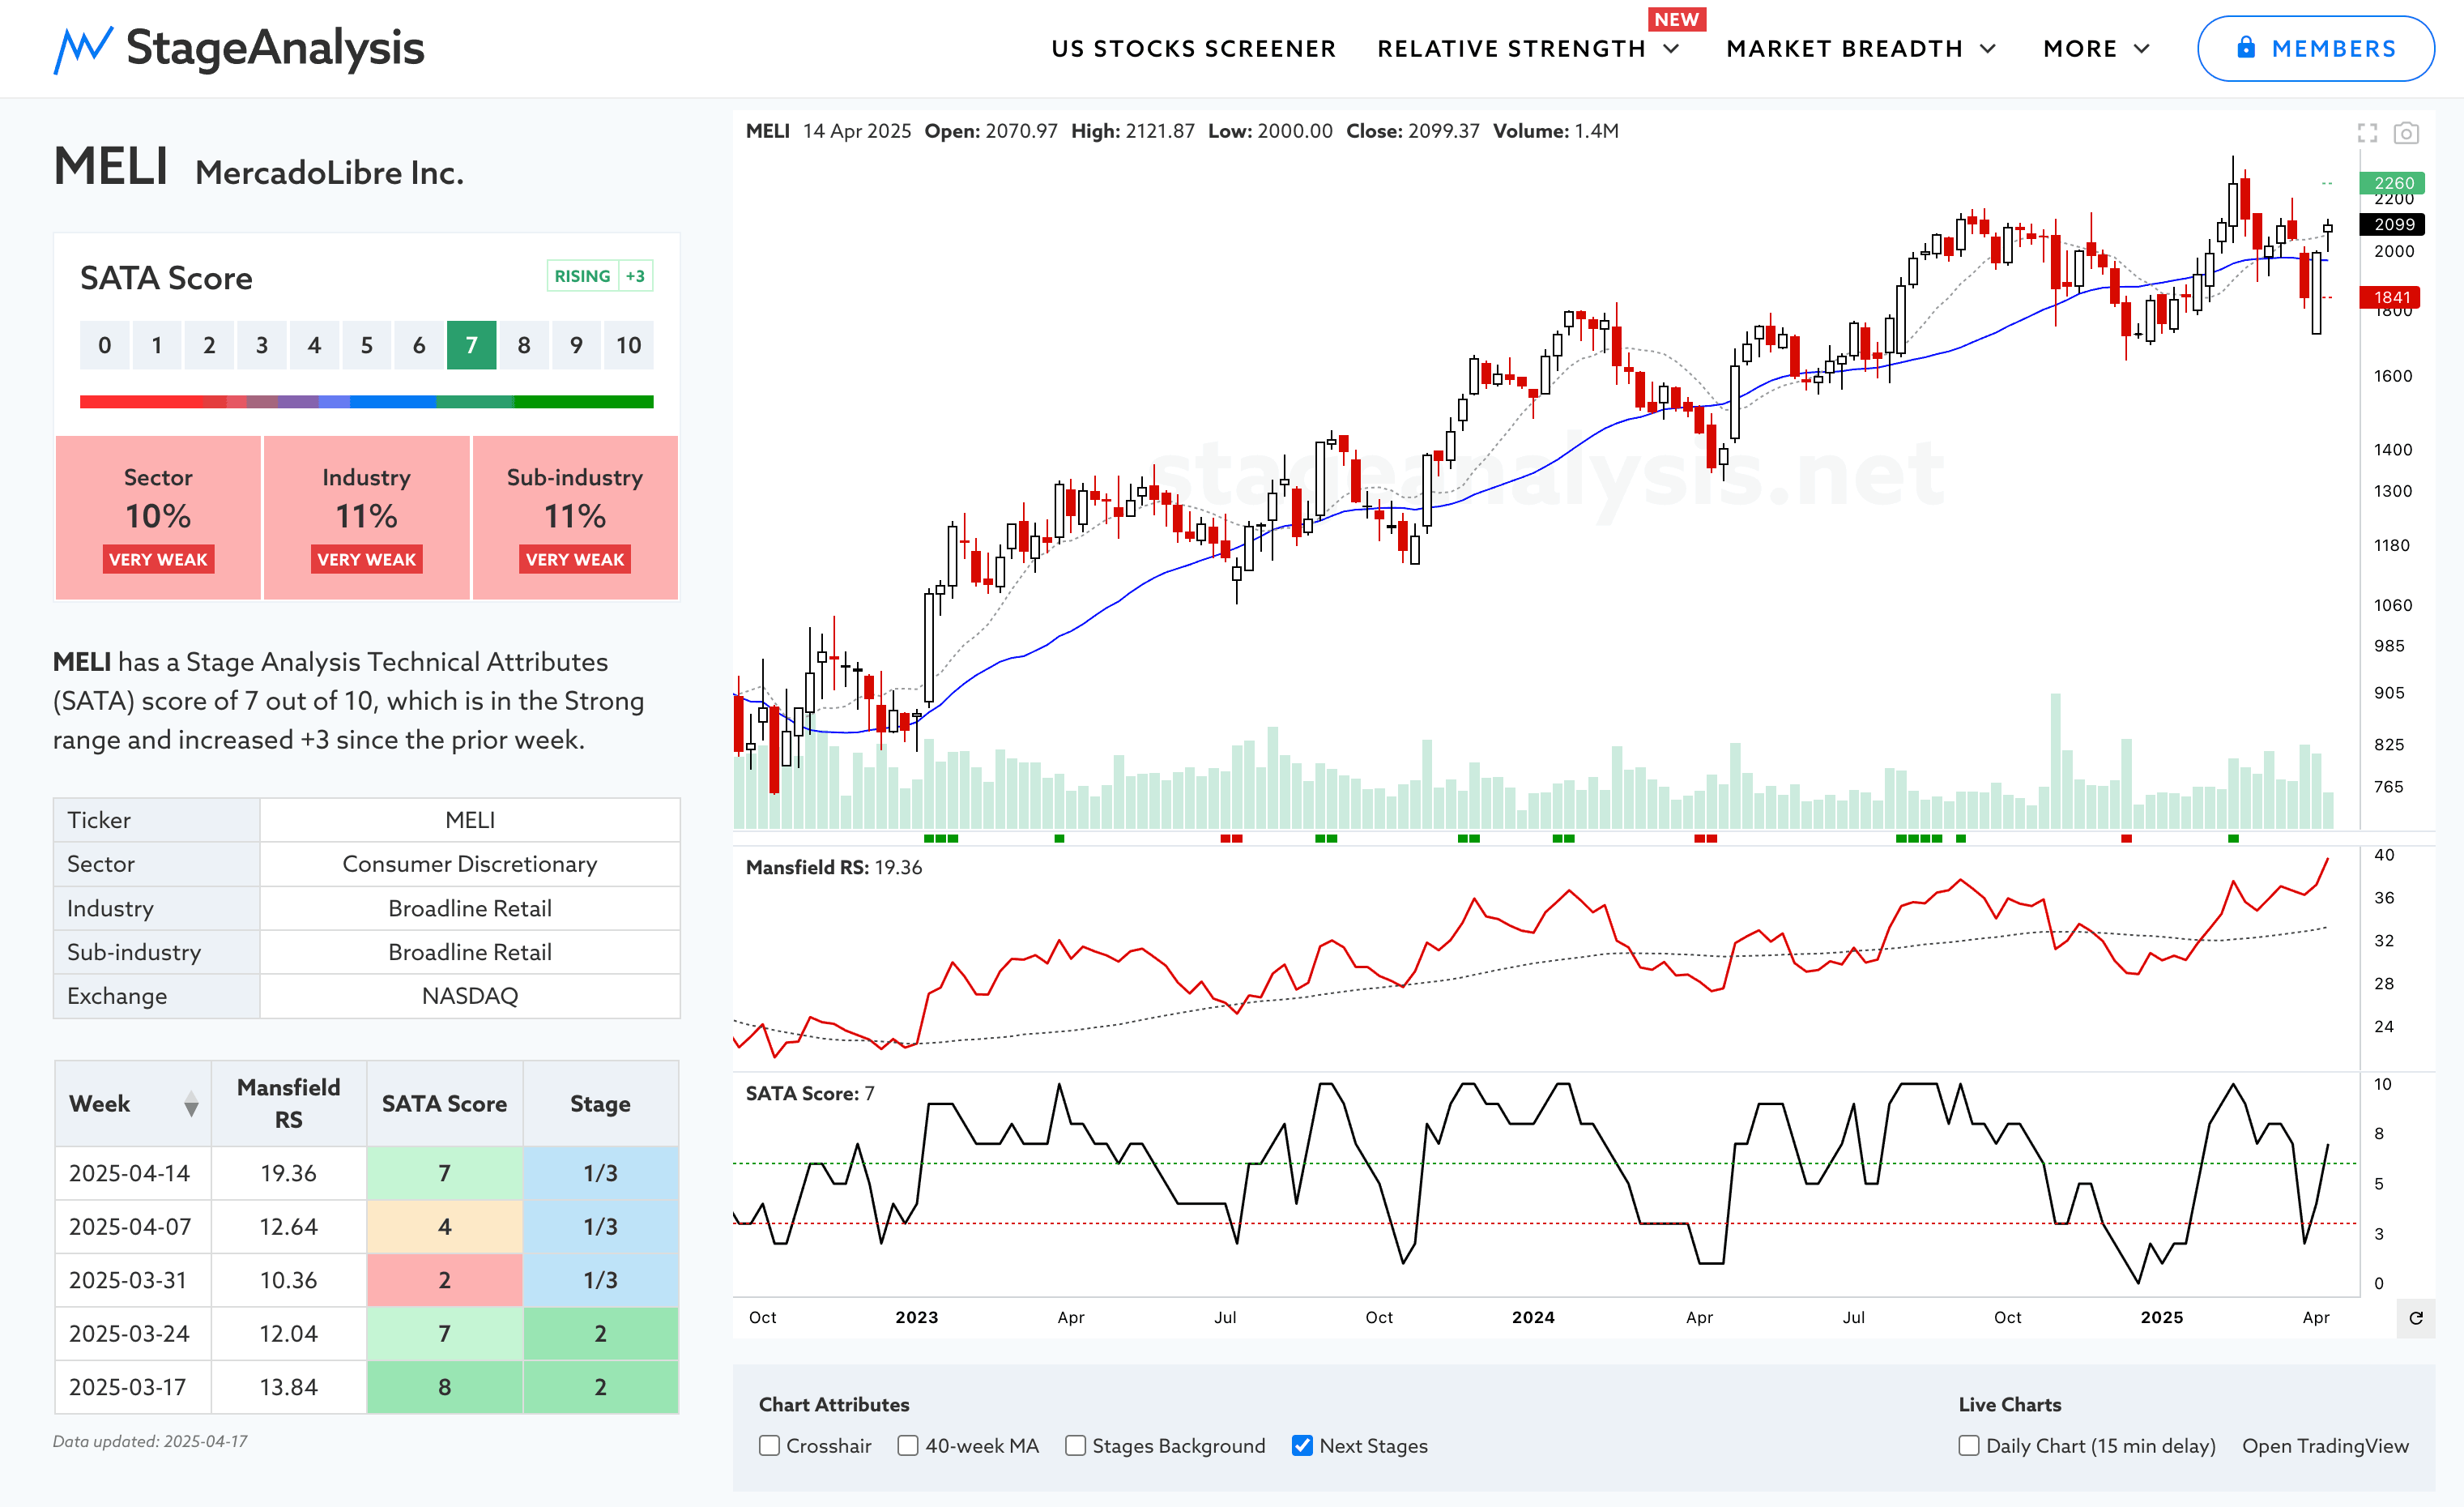The width and height of the screenshot is (2464, 1507).
Task: Click Mansfield RS value 19.36 in table
Action: click(288, 1173)
